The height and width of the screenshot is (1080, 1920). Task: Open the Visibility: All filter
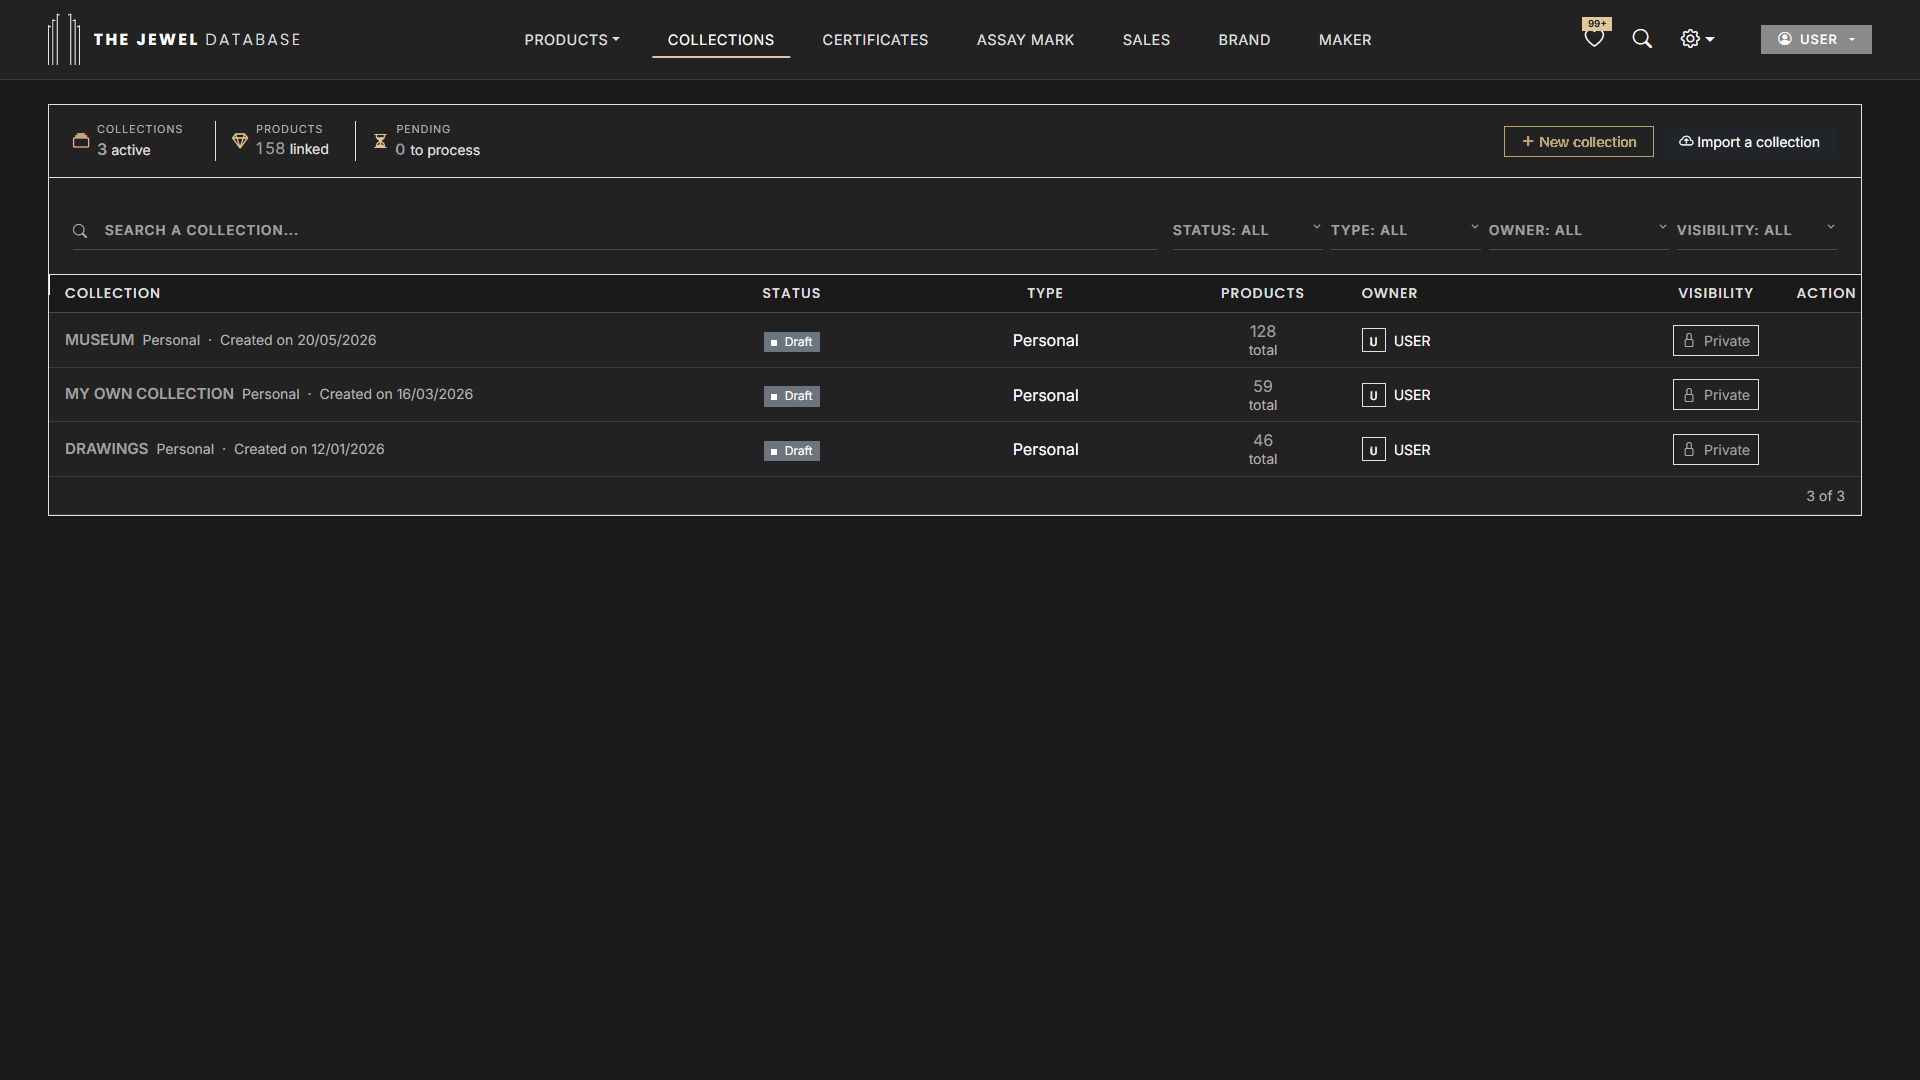(1757, 230)
